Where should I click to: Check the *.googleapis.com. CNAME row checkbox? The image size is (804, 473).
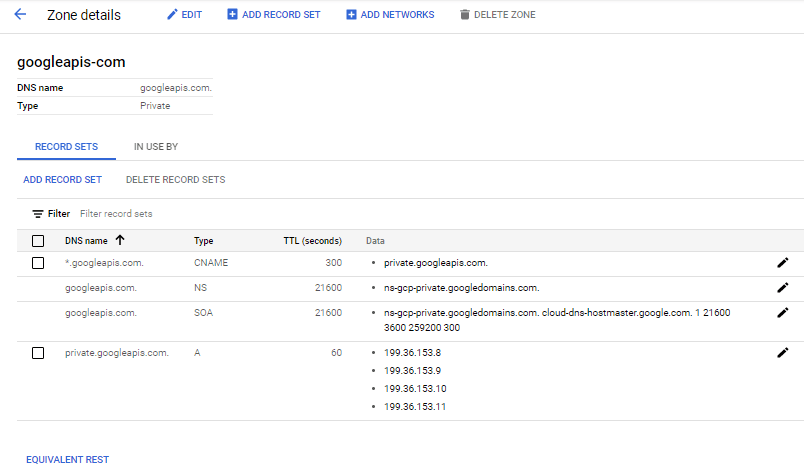(38, 263)
